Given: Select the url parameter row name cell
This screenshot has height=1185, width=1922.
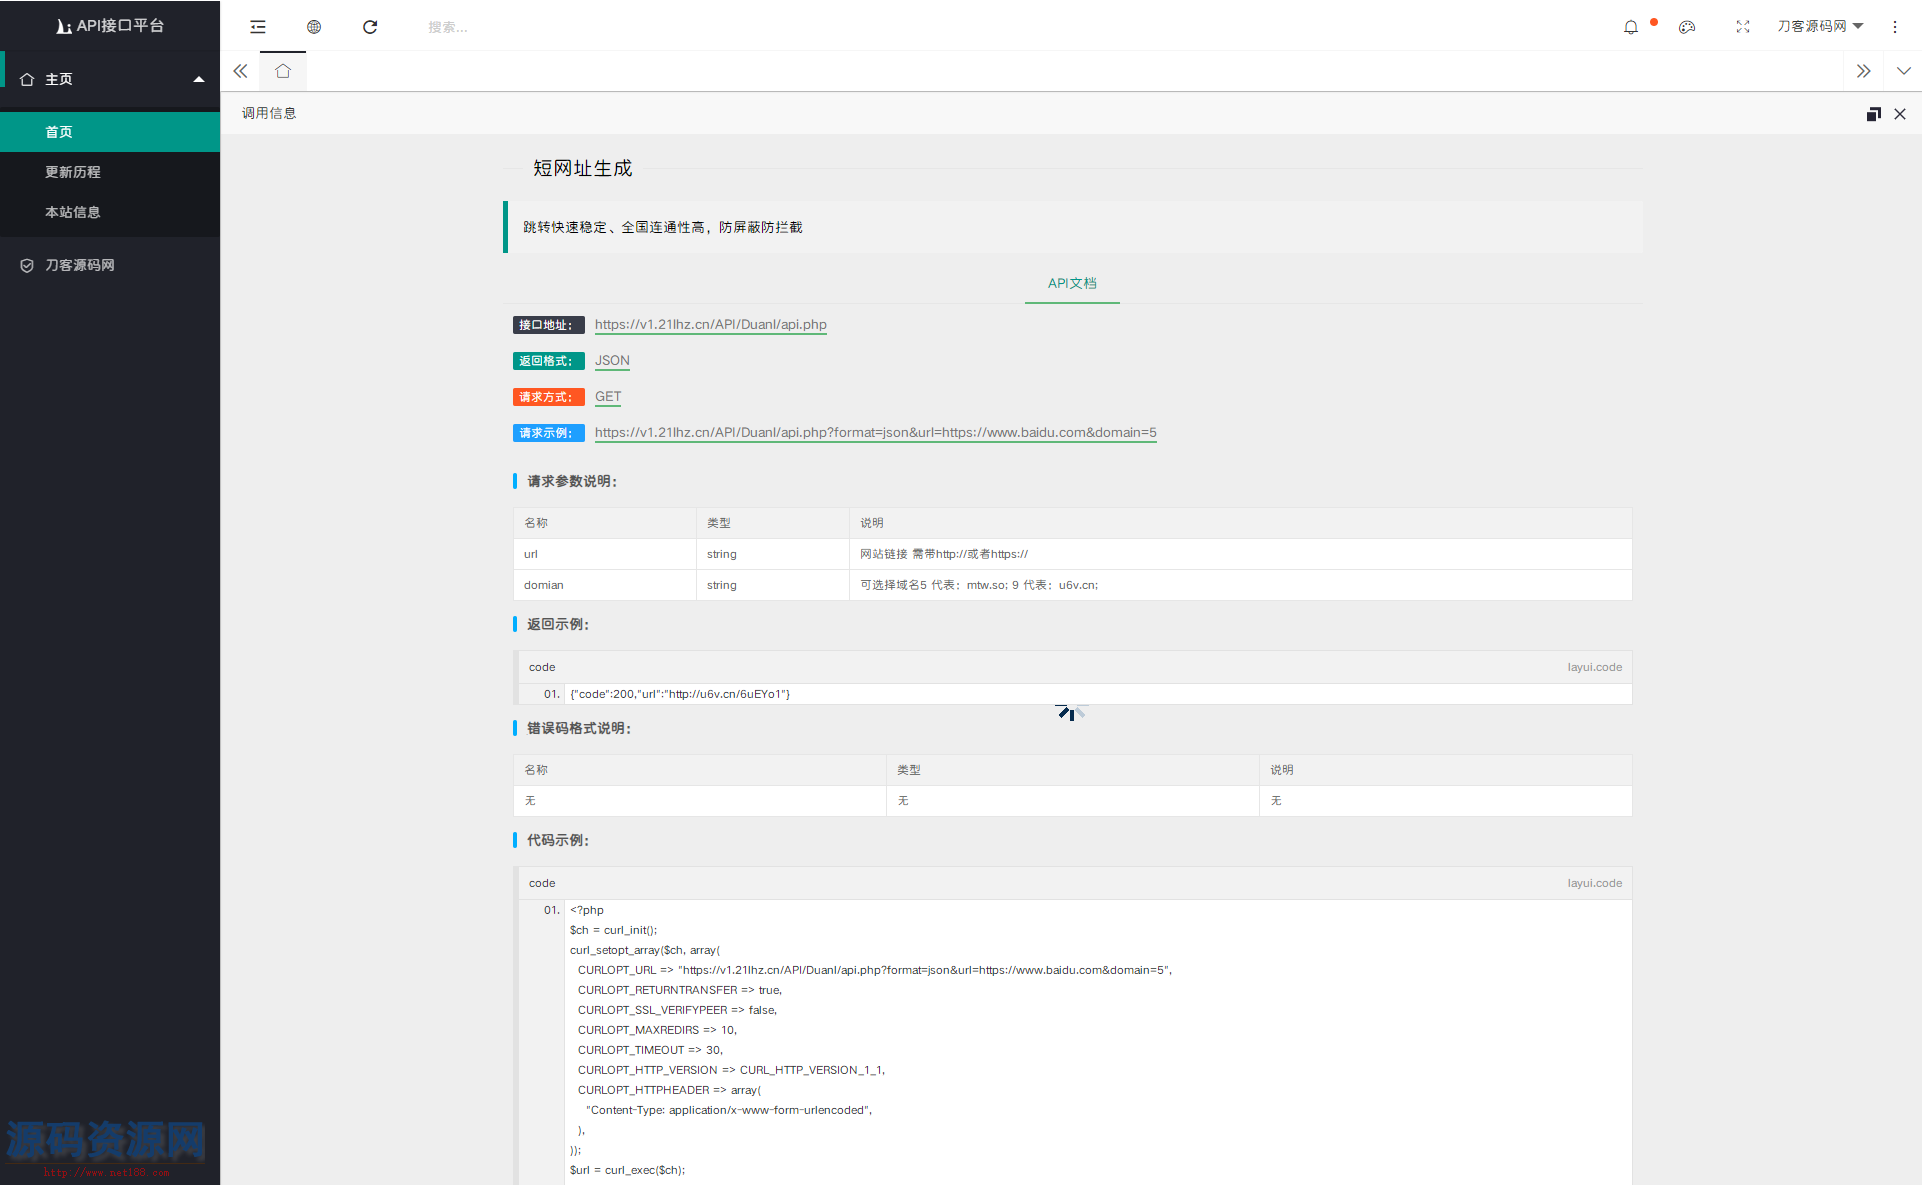Looking at the screenshot, I should click(x=605, y=554).
